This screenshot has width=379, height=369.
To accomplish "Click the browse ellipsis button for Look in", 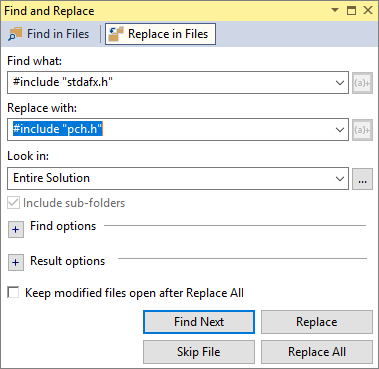I will 362,179.
